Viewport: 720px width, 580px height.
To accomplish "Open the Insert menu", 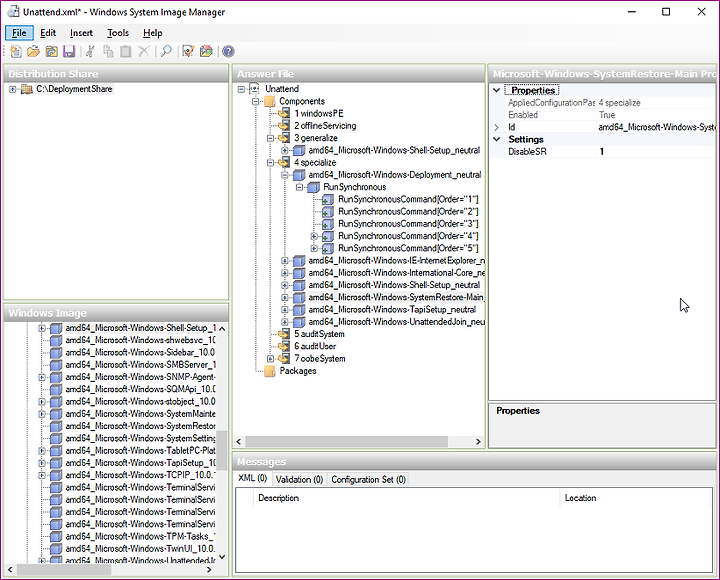I will coord(81,33).
